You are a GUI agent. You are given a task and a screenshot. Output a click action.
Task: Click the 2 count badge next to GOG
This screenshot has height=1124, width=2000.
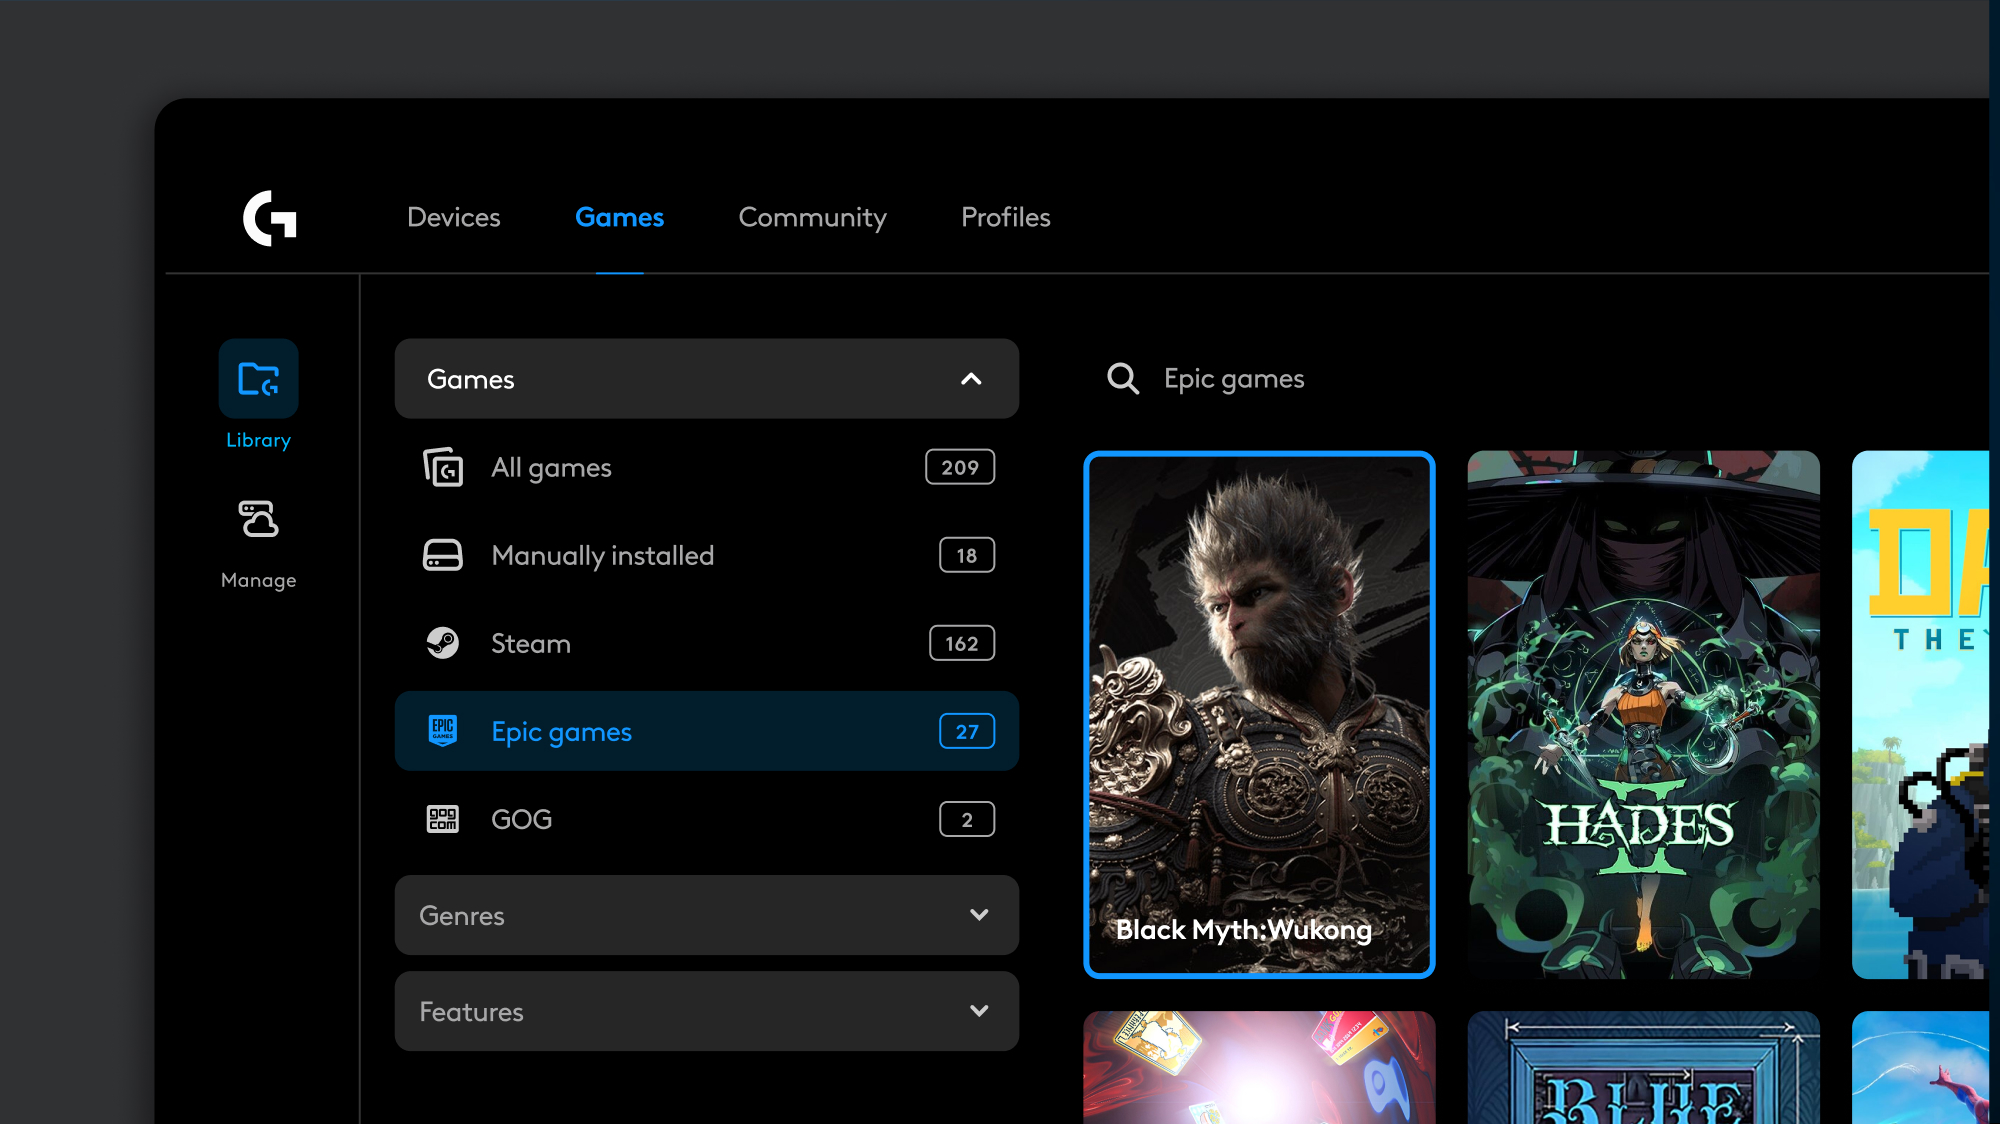pos(967,819)
